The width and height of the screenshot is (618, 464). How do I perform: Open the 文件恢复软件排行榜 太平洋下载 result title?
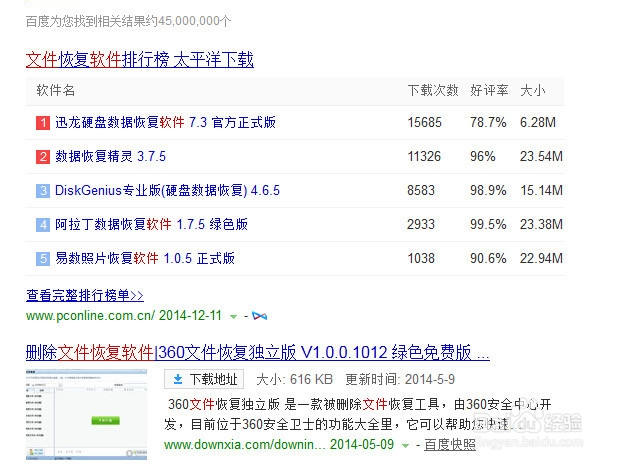(140, 60)
